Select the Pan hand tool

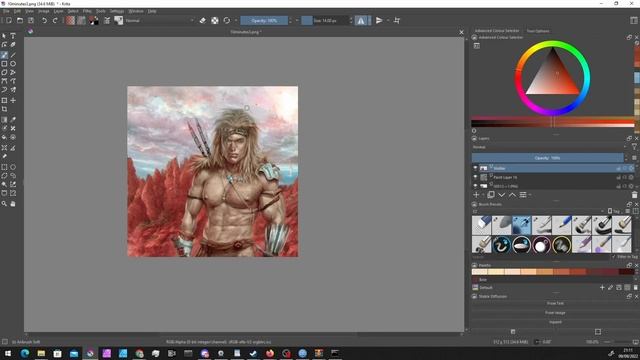[13, 203]
